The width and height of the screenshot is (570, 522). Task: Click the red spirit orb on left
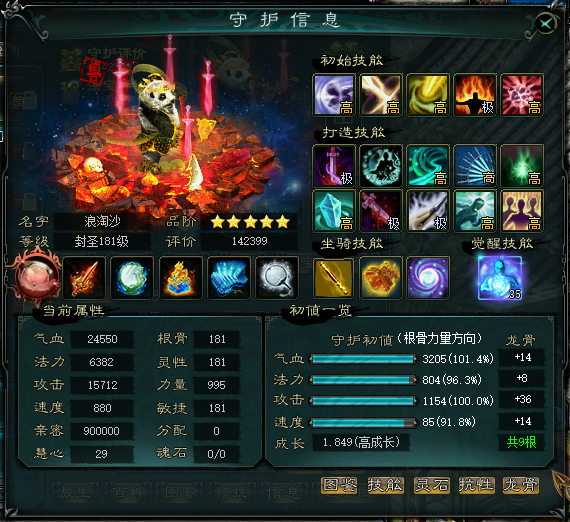[36, 275]
